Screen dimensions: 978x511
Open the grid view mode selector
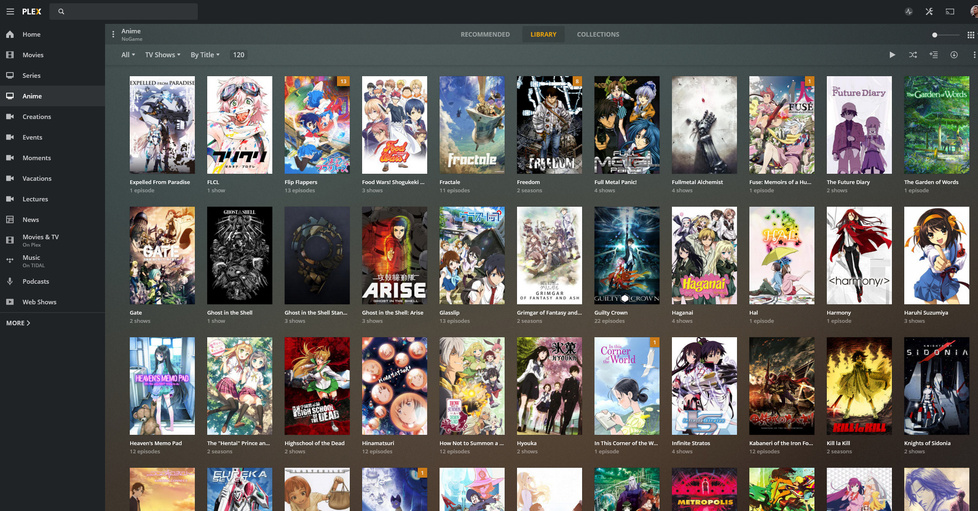[x=971, y=35]
